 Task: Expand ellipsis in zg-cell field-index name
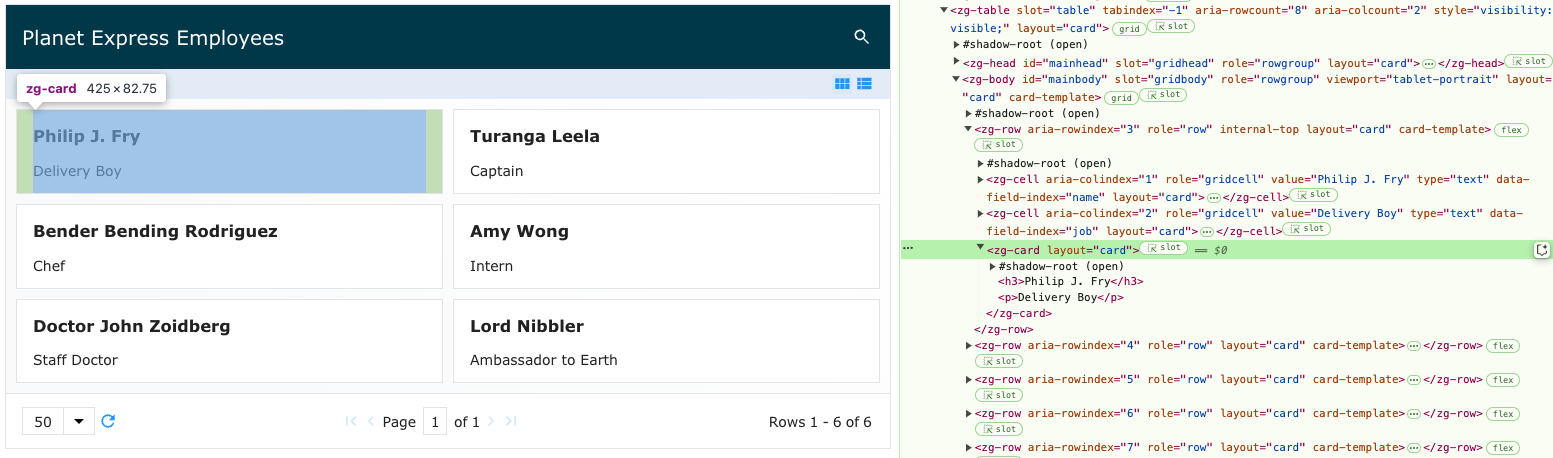click(x=1212, y=198)
